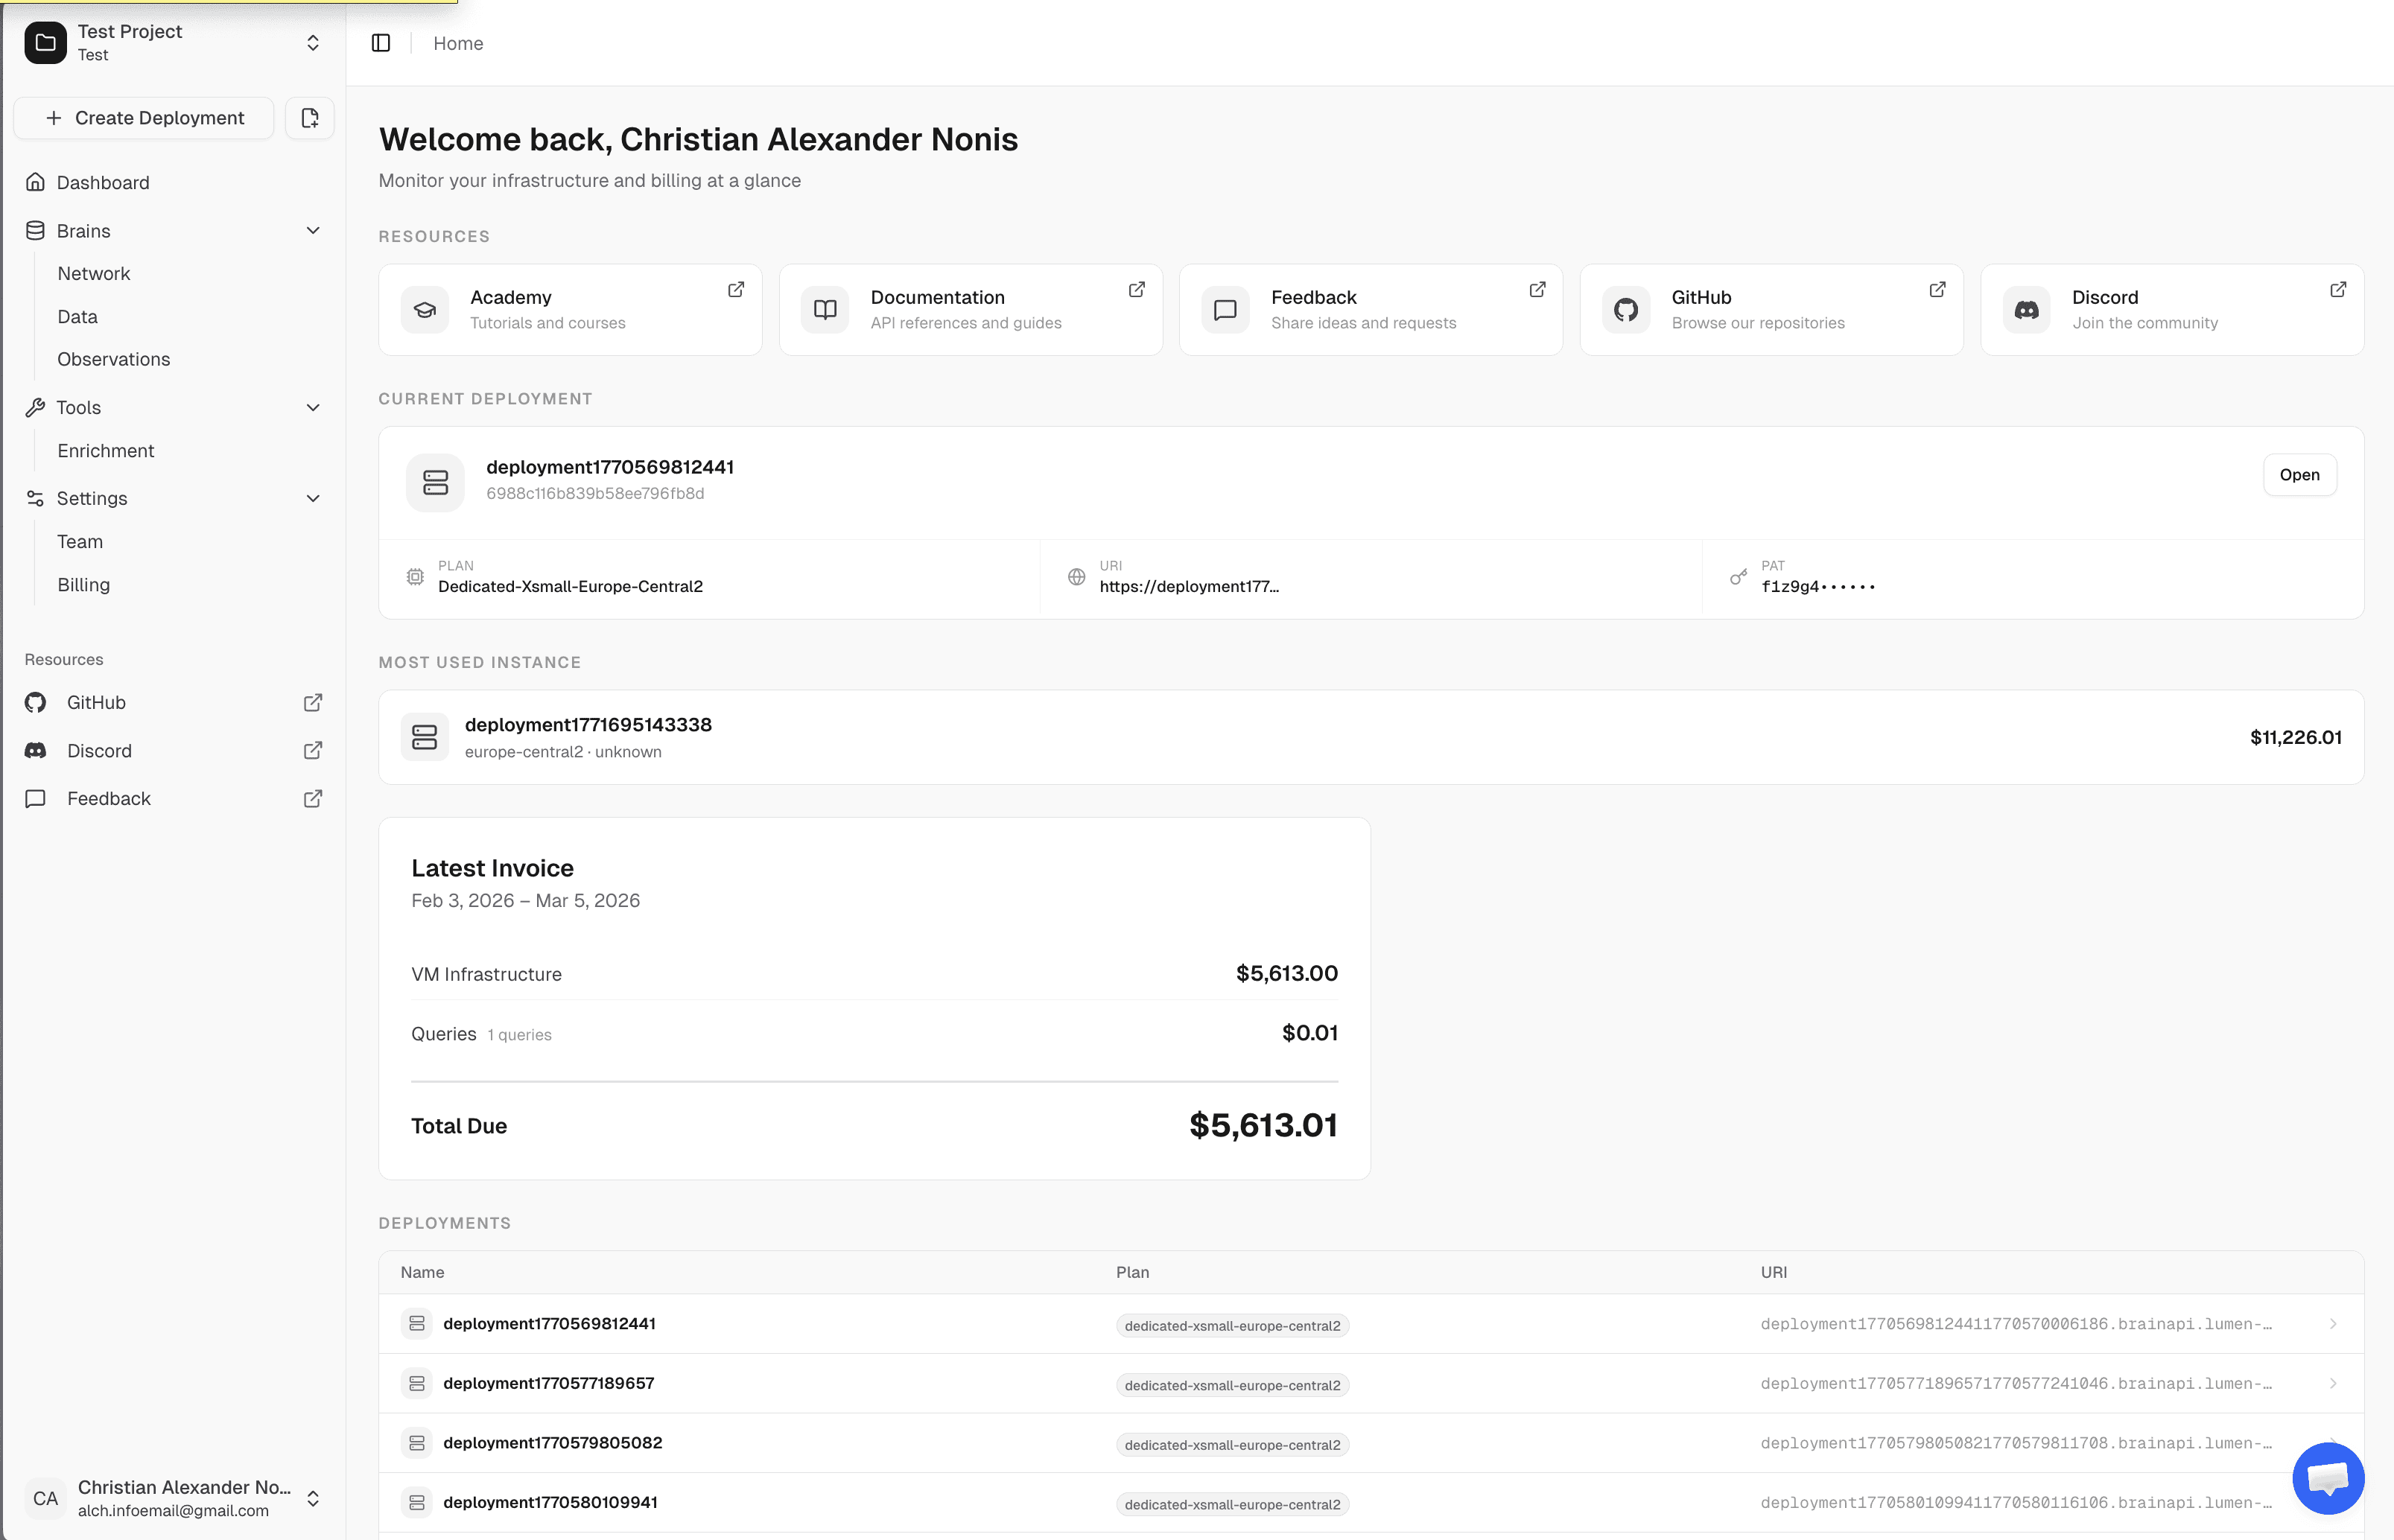Open GitHub resource card icon

click(1626, 310)
